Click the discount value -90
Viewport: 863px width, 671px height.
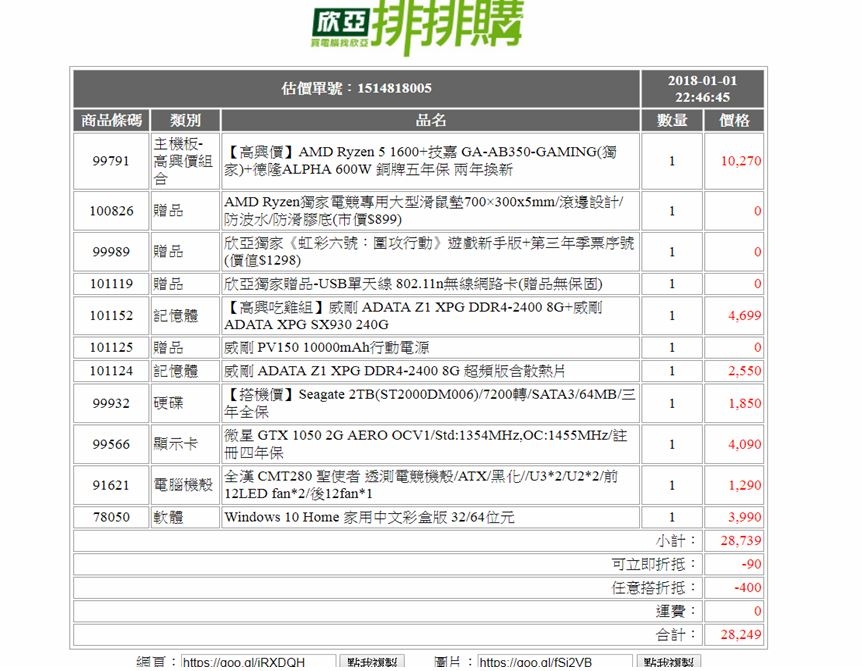coord(751,564)
